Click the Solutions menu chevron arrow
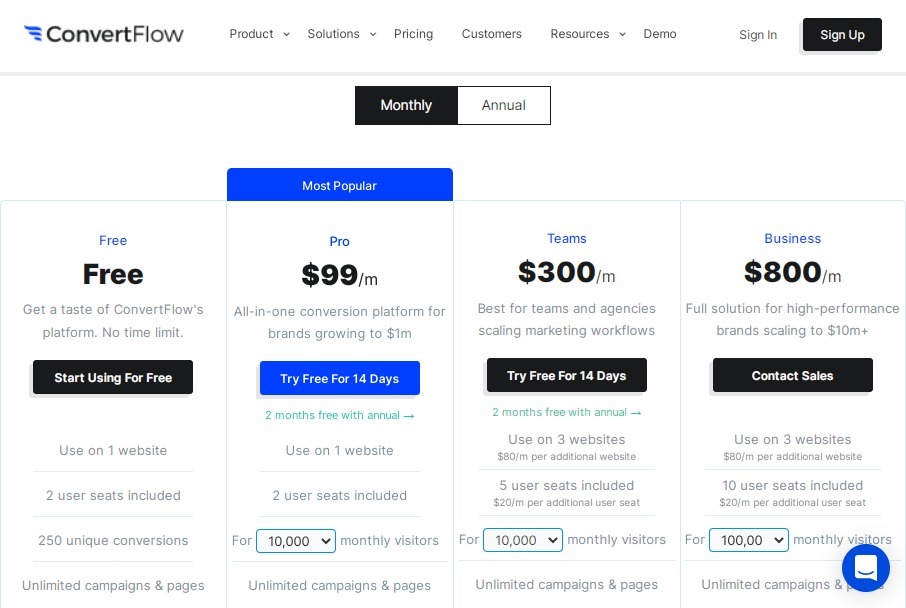Image resolution: width=906 pixels, height=608 pixels. 373,34
